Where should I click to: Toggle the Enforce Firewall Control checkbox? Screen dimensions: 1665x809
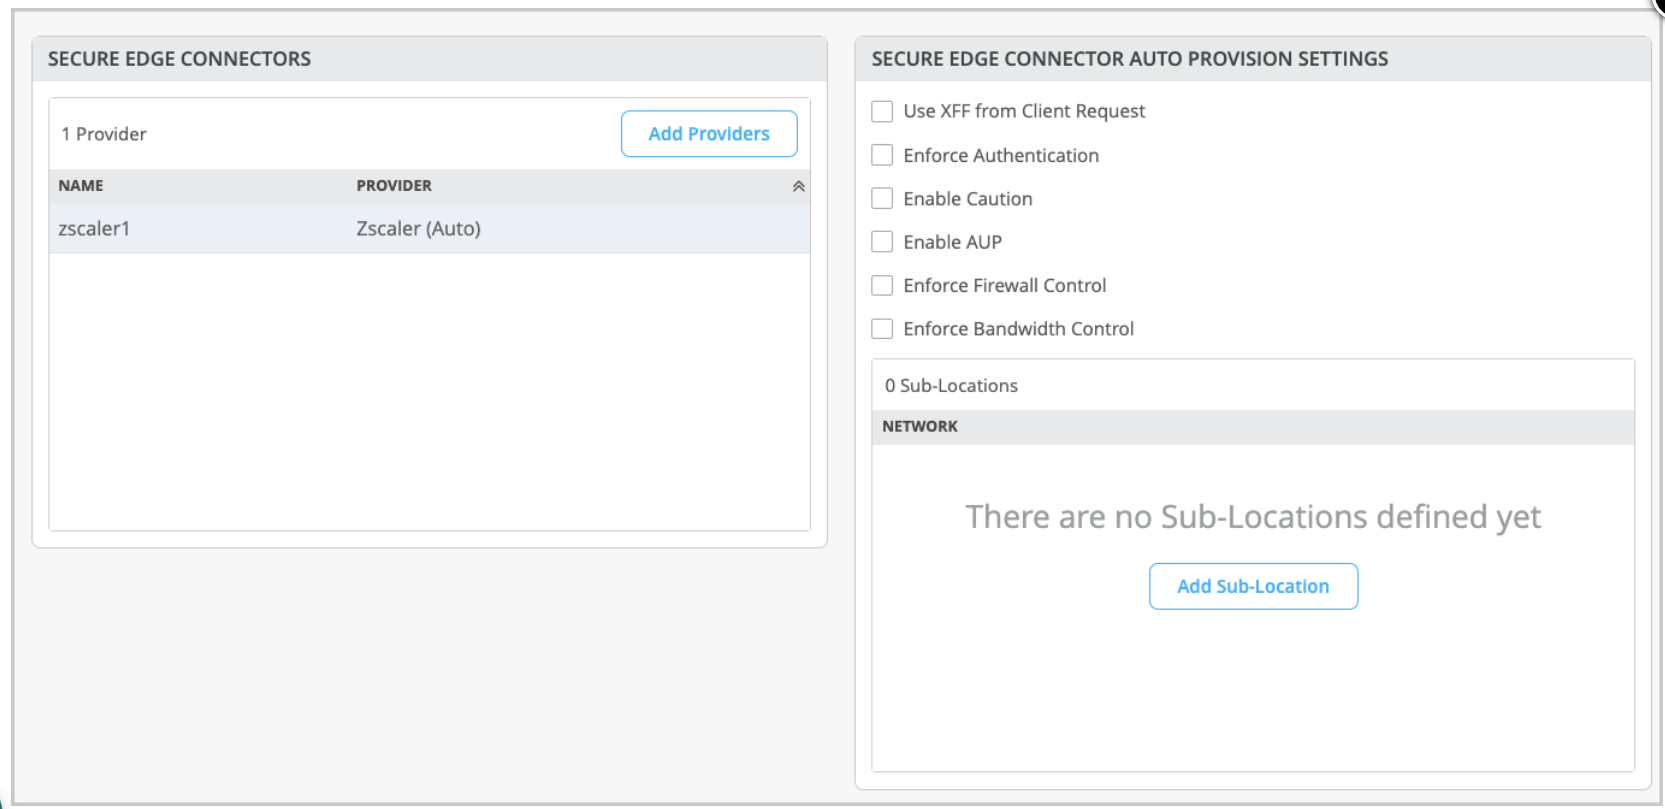pos(882,285)
